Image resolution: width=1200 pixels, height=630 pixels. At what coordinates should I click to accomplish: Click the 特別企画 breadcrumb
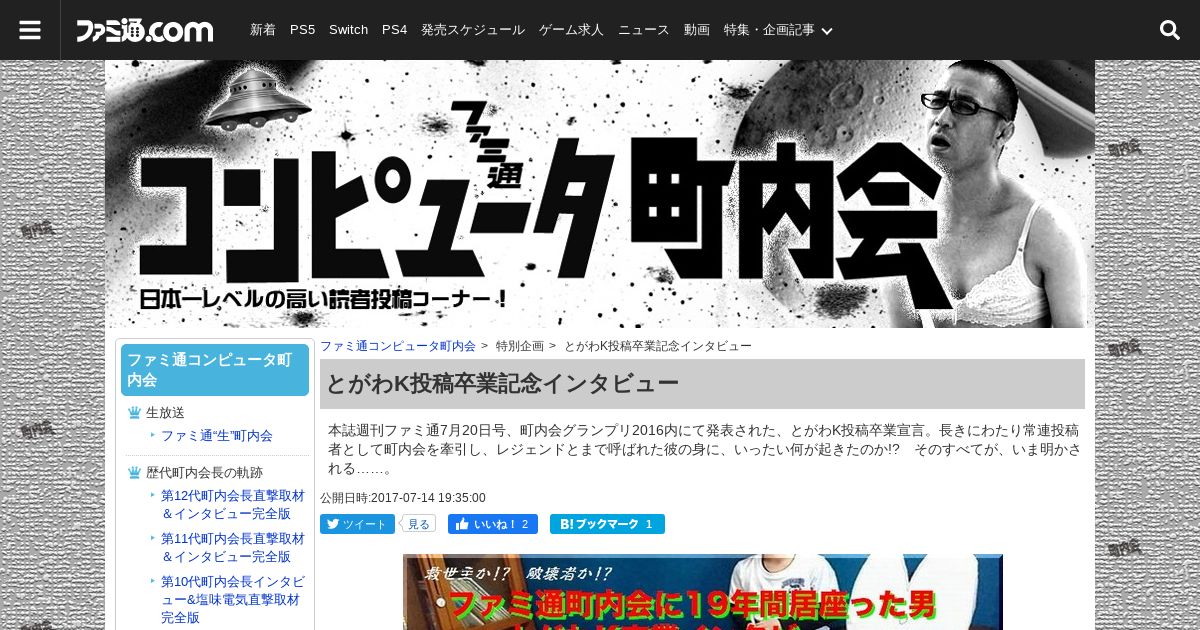tap(520, 346)
